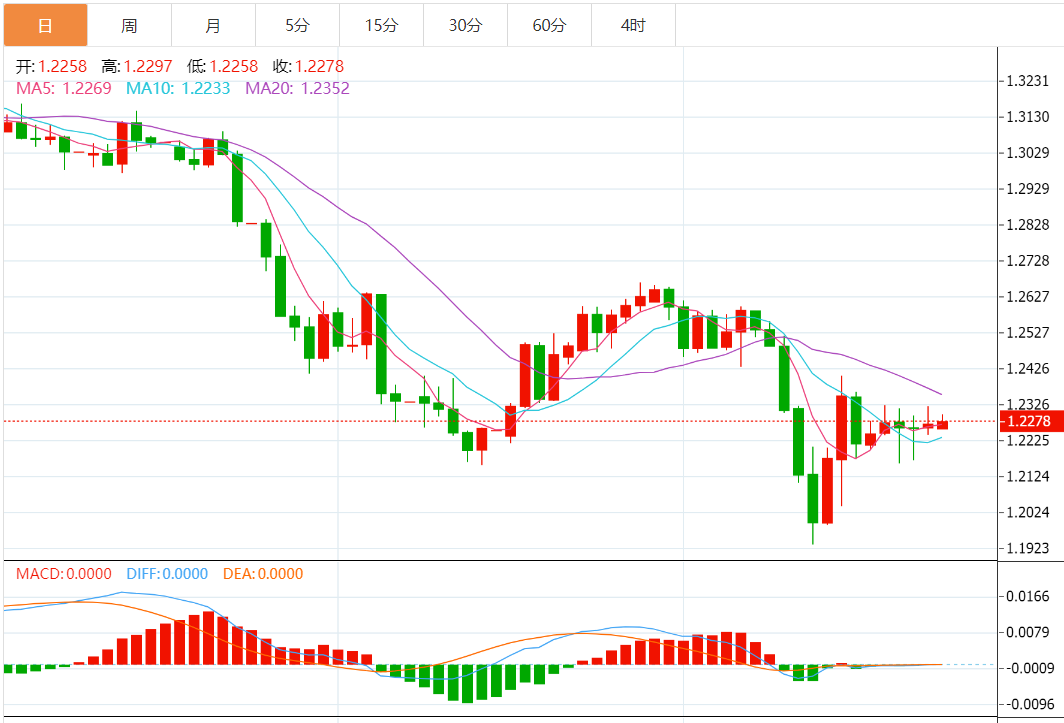Screen dimensions: 1064x723
Task: Click the tallest green MACD histogram bar
Action: click(468, 684)
